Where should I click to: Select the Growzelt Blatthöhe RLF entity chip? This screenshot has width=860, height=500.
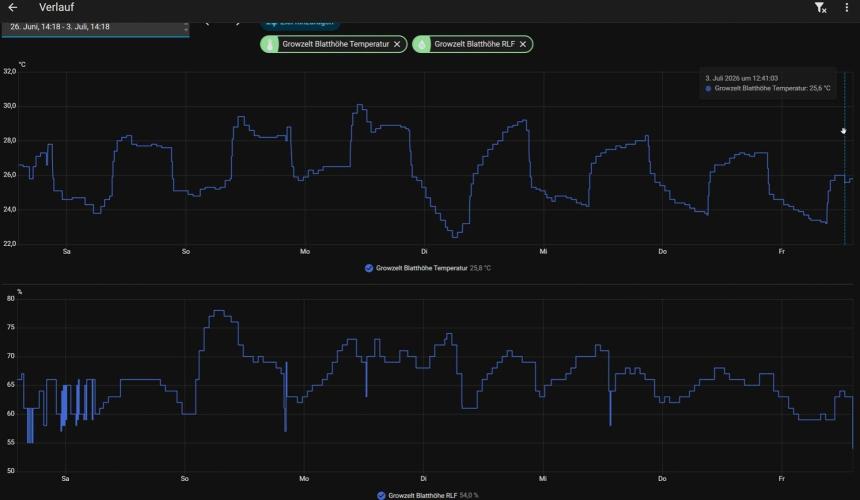[472, 44]
